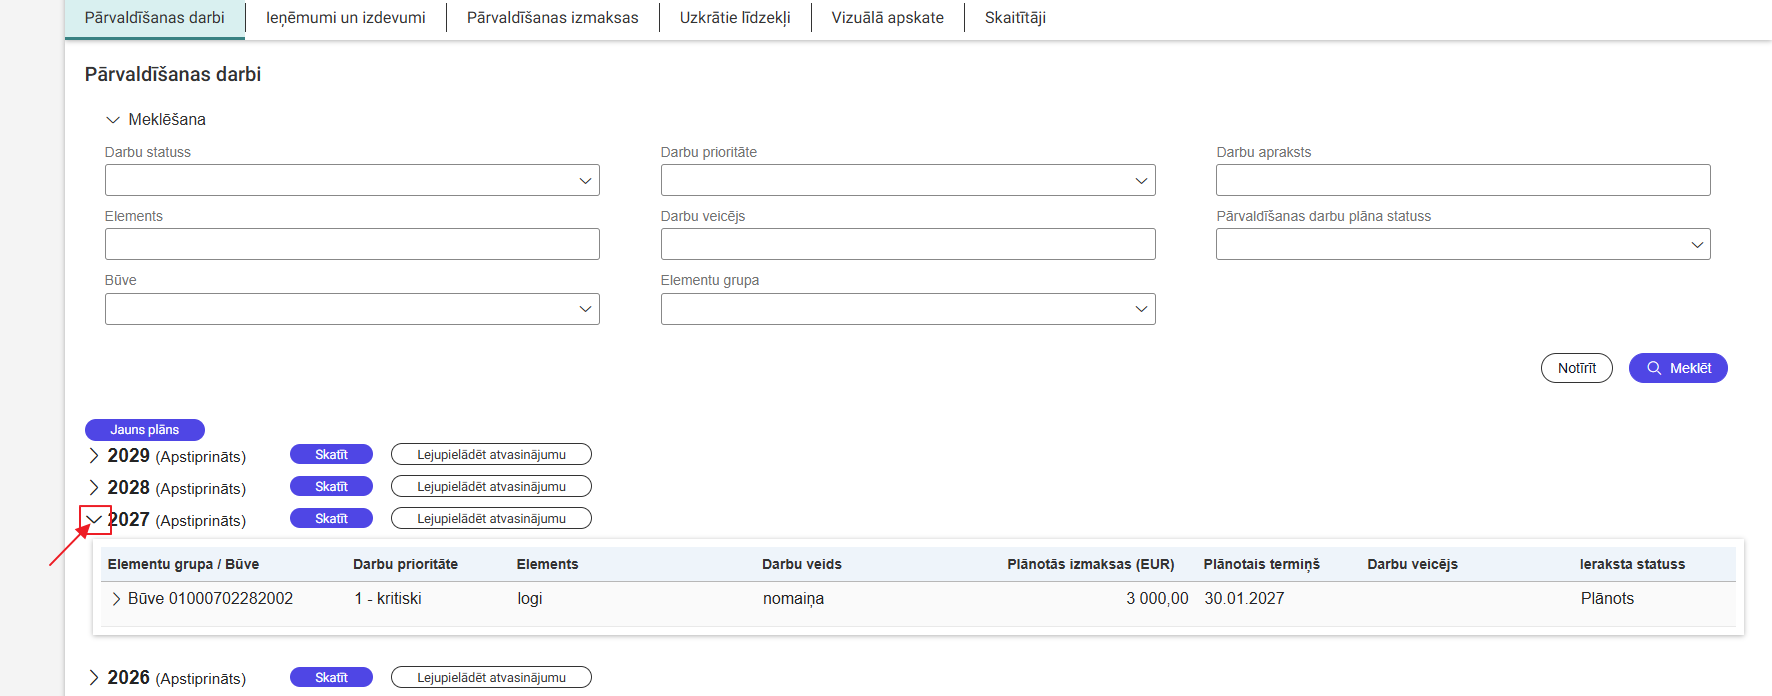The width and height of the screenshot is (1772, 696).
Task: Click Skatīt for the 2027 plan
Action: (331, 519)
